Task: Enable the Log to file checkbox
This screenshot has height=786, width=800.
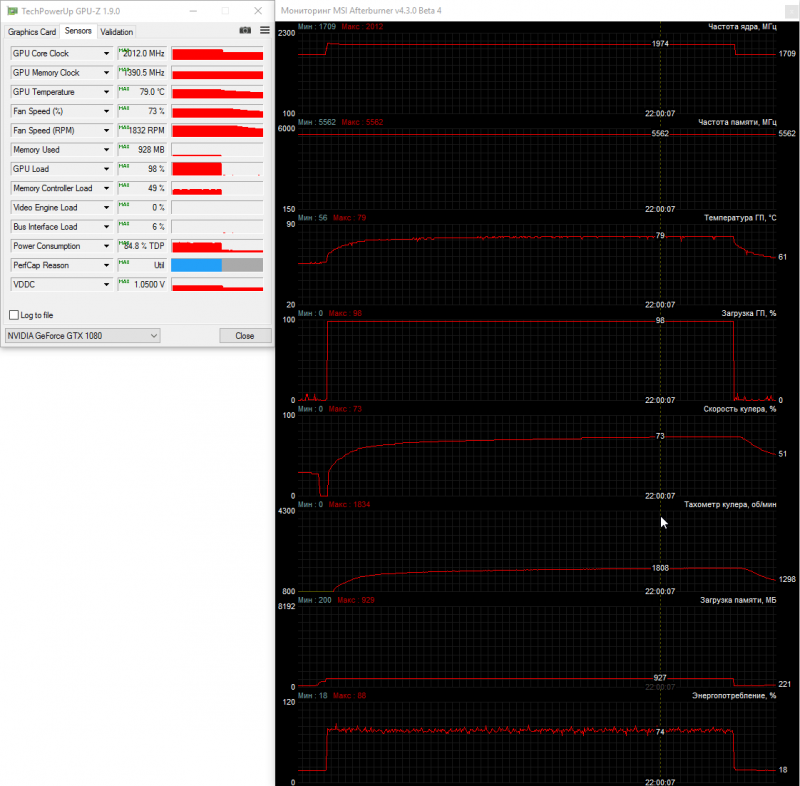Action: (x=14, y=315)
